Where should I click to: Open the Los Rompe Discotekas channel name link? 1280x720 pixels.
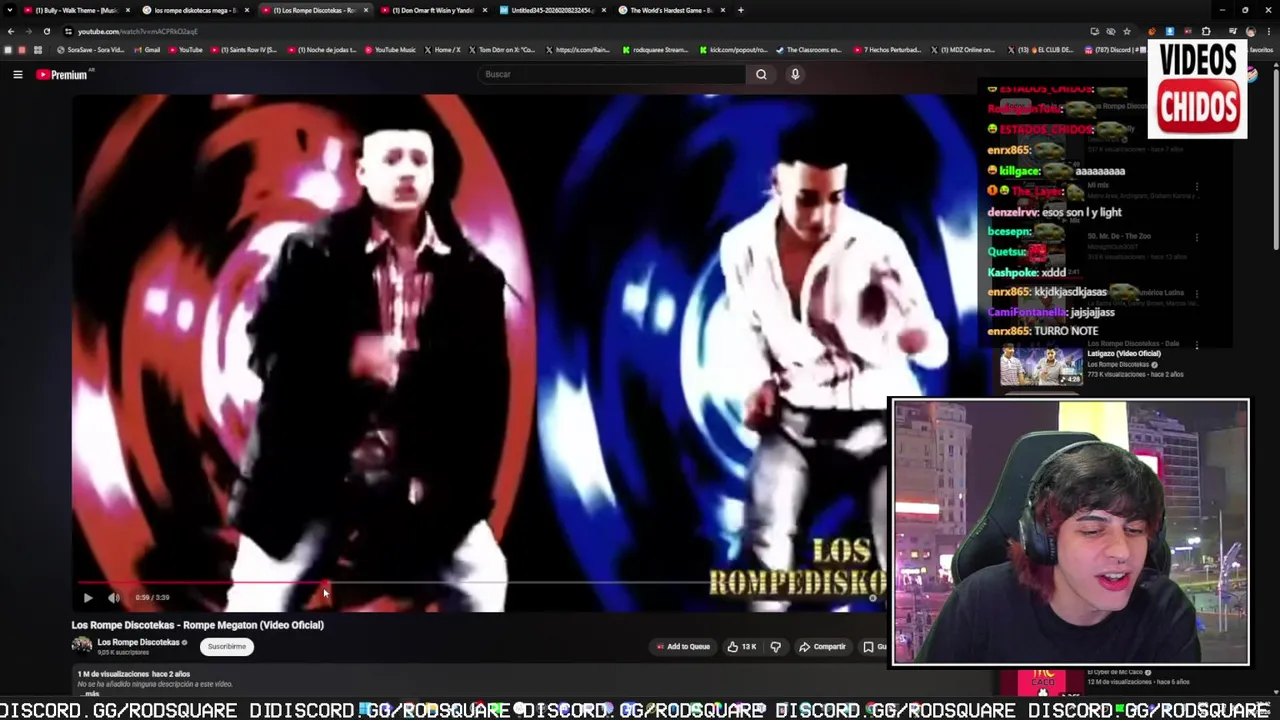138,642
